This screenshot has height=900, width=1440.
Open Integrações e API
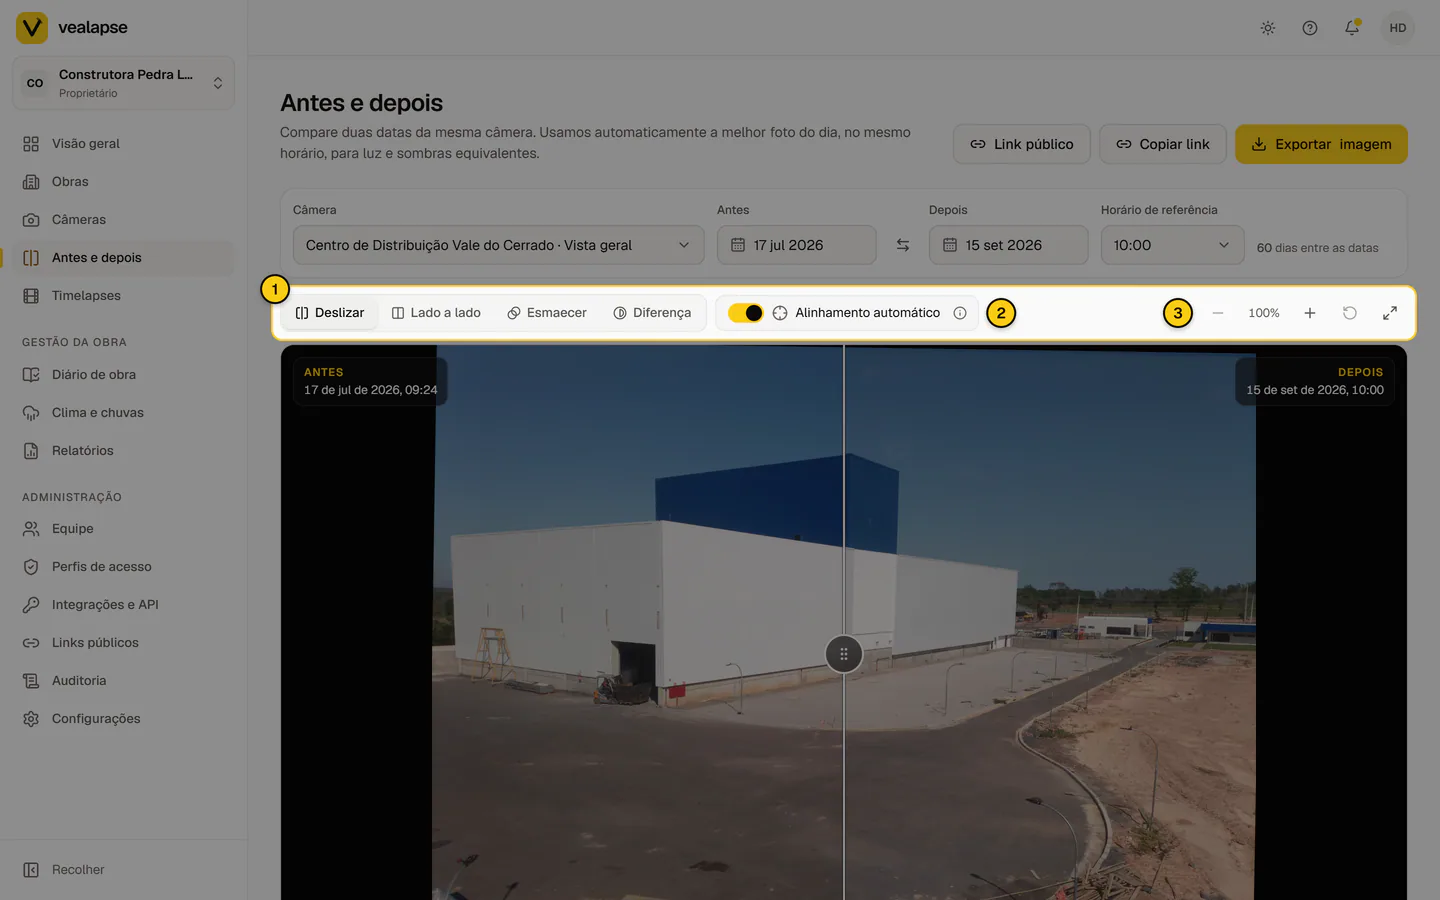(124, 605)
